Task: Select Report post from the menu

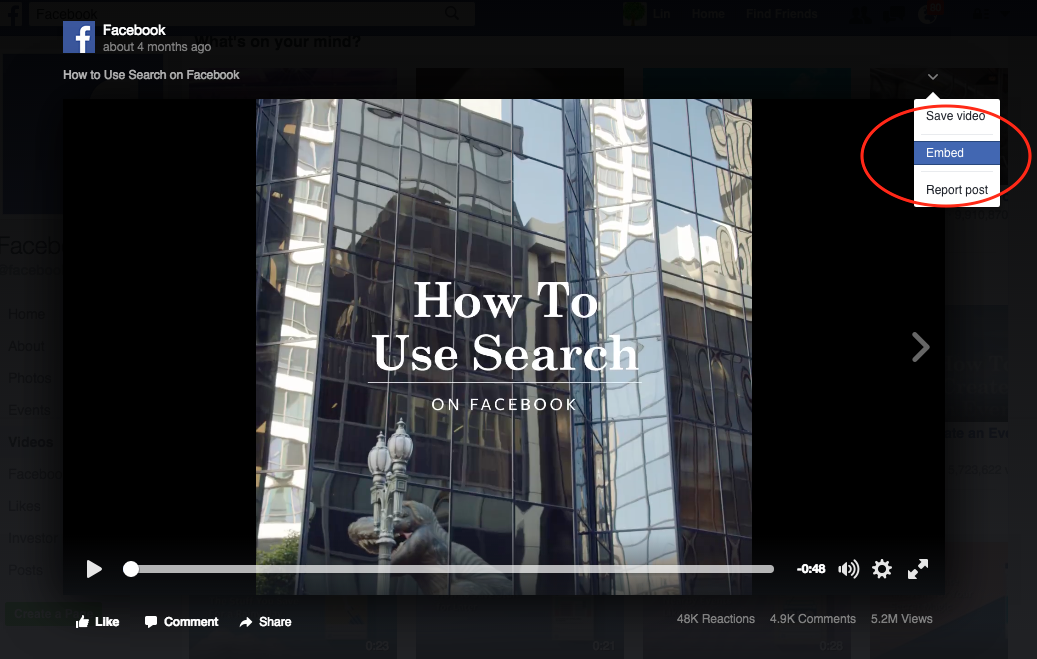Action: click(956, 190)
